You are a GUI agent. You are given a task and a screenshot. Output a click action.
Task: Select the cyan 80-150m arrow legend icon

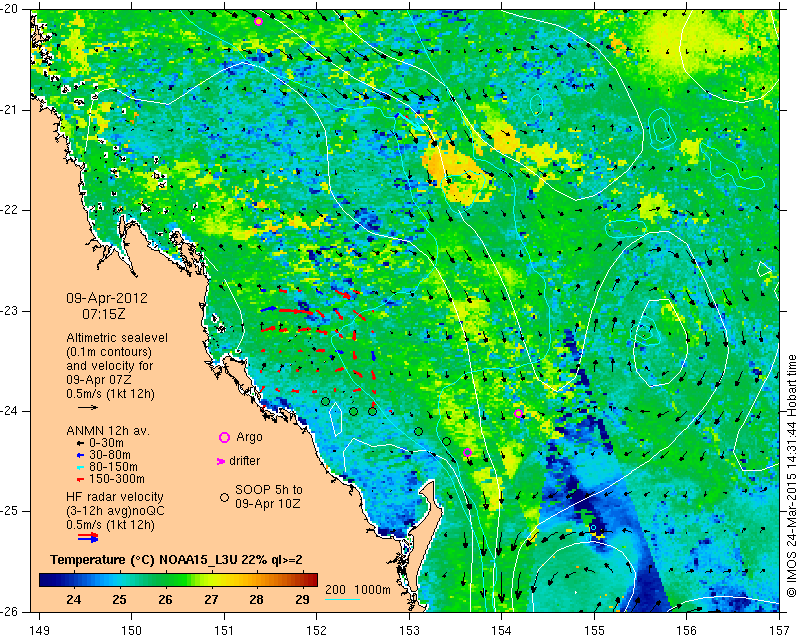pyautogui.click(x=80, y=467)
